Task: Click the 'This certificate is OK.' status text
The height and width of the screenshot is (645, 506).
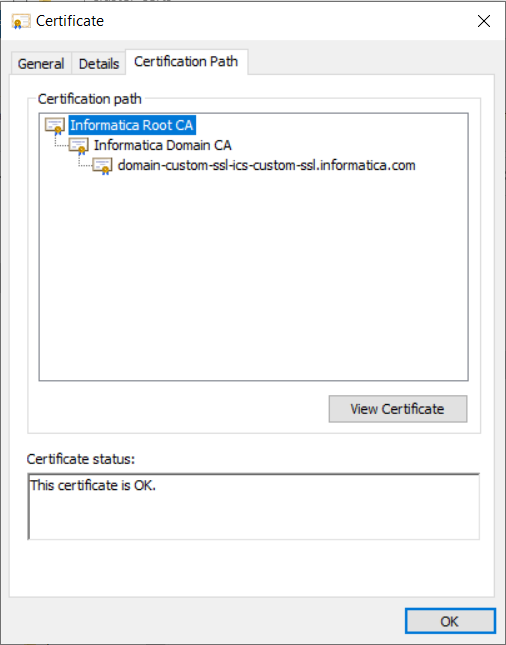Action: [x=93, y=485]
